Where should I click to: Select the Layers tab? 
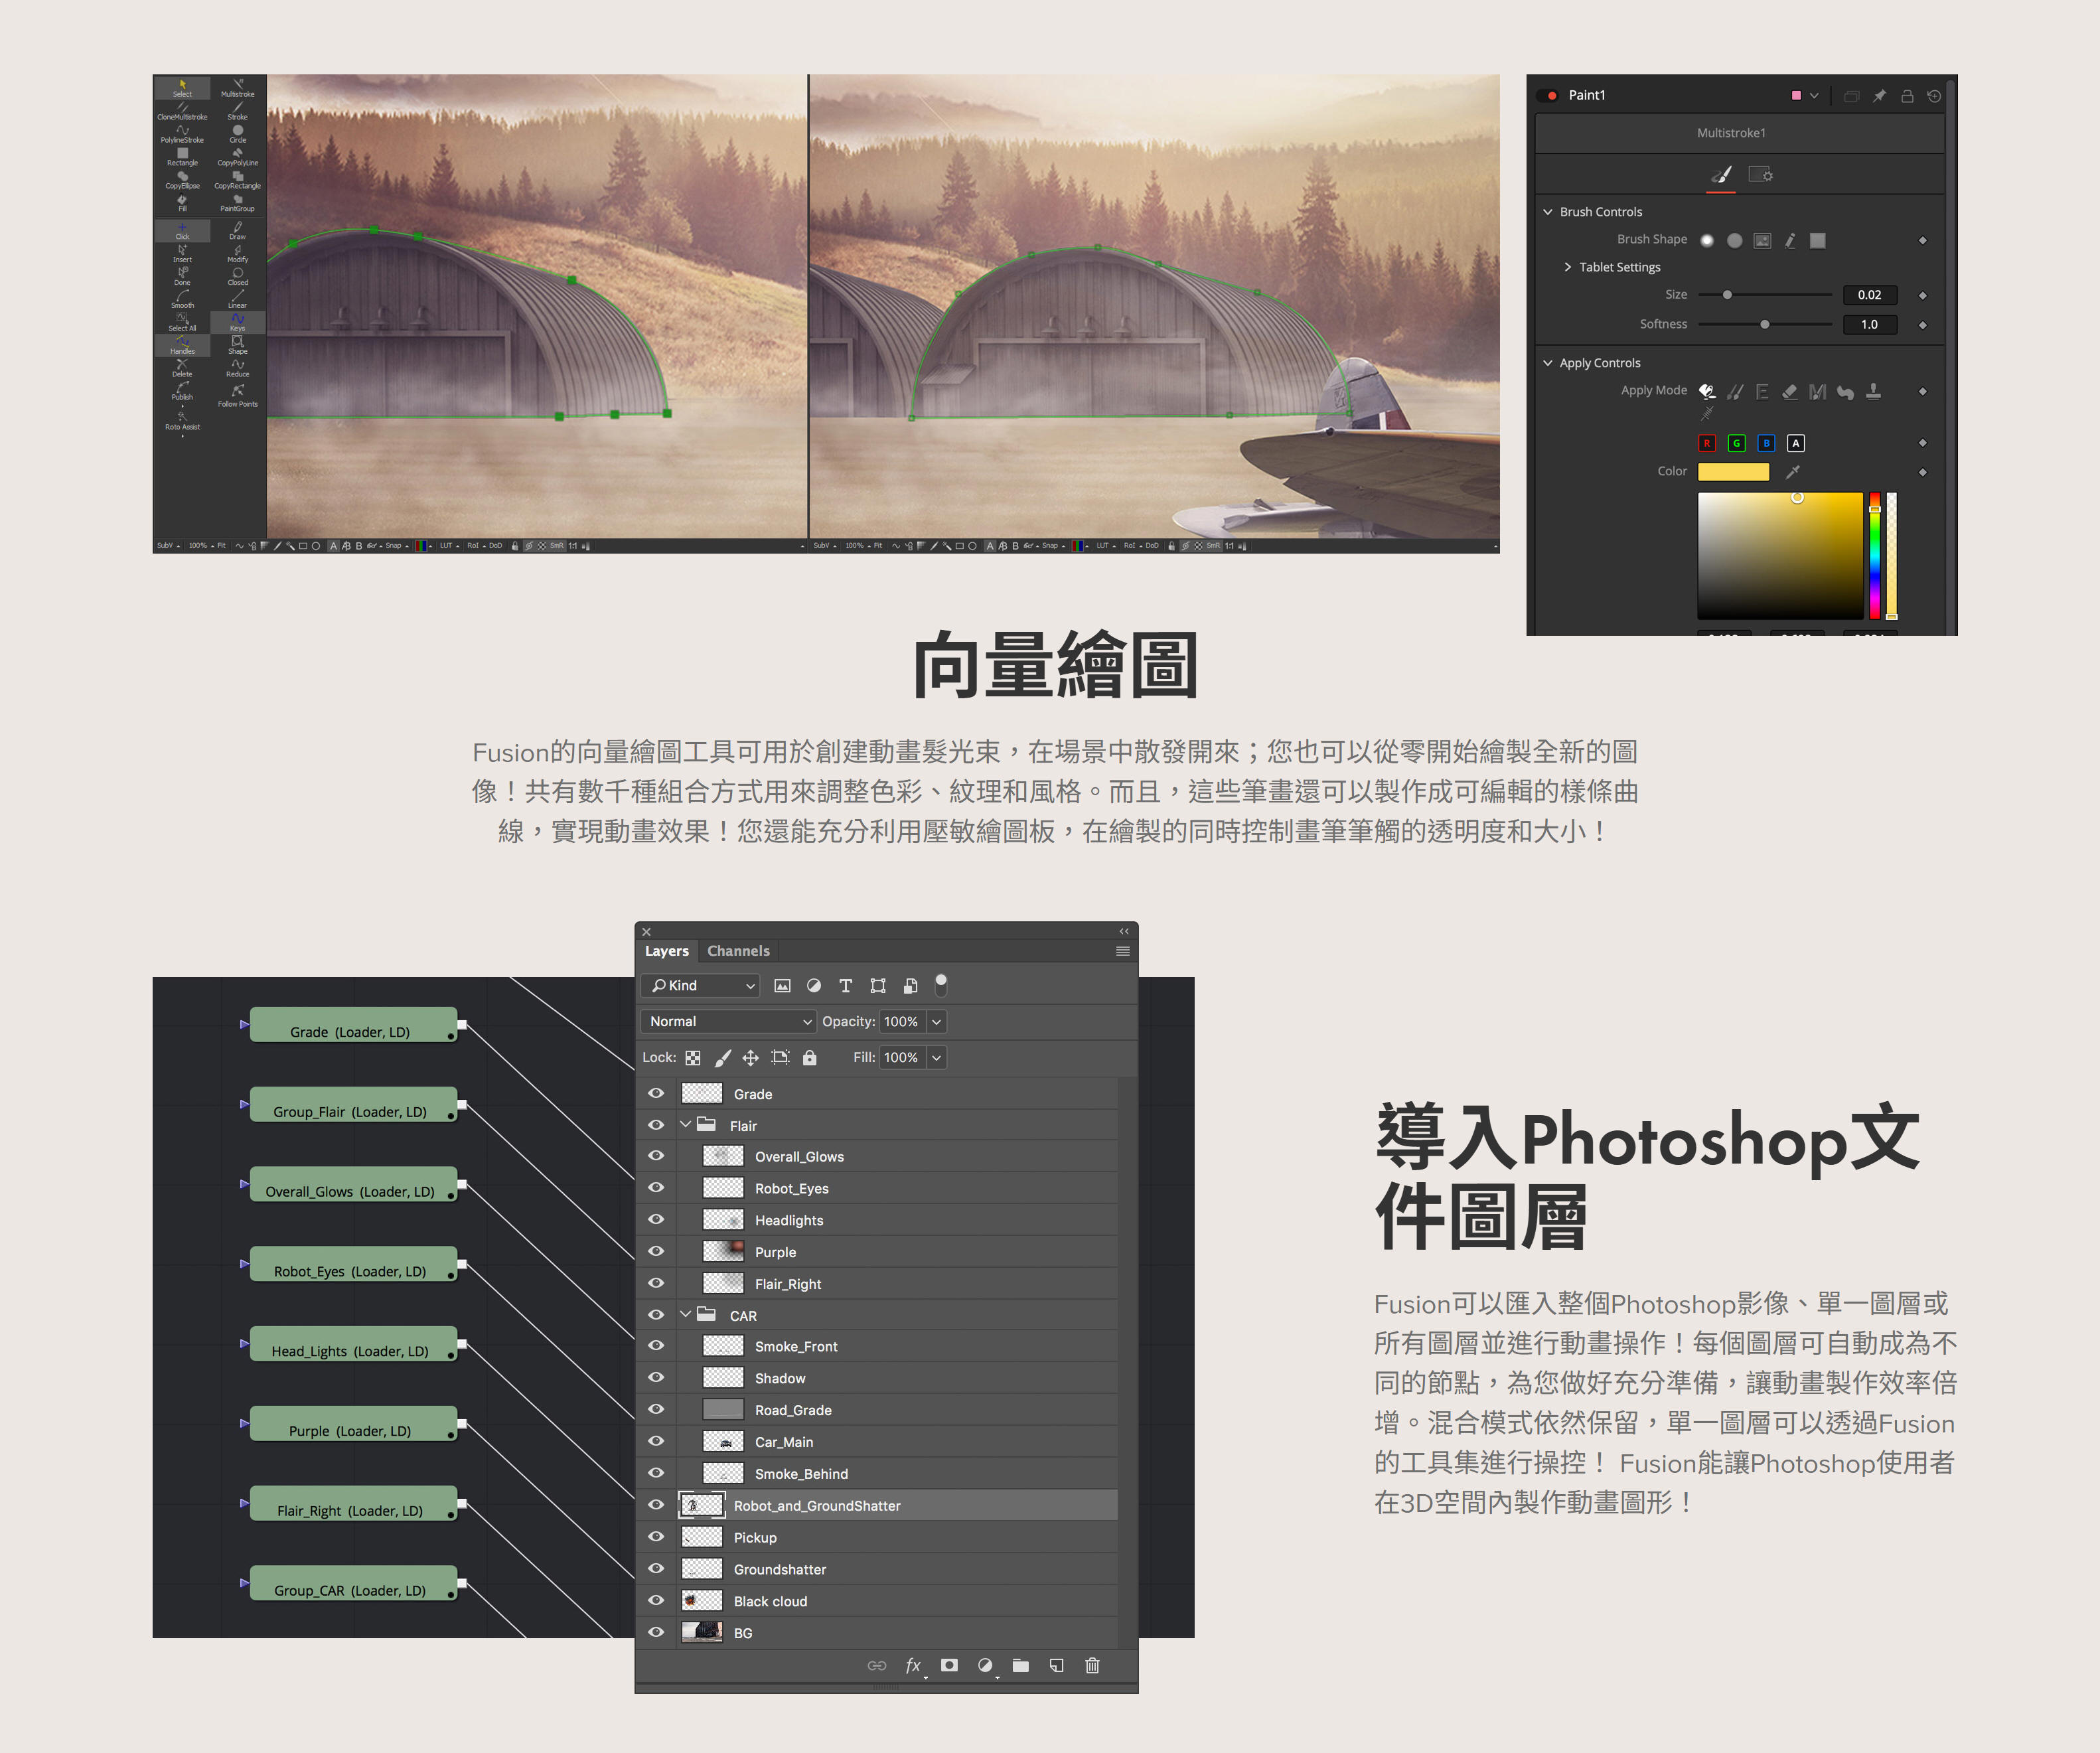click(666, 951)
